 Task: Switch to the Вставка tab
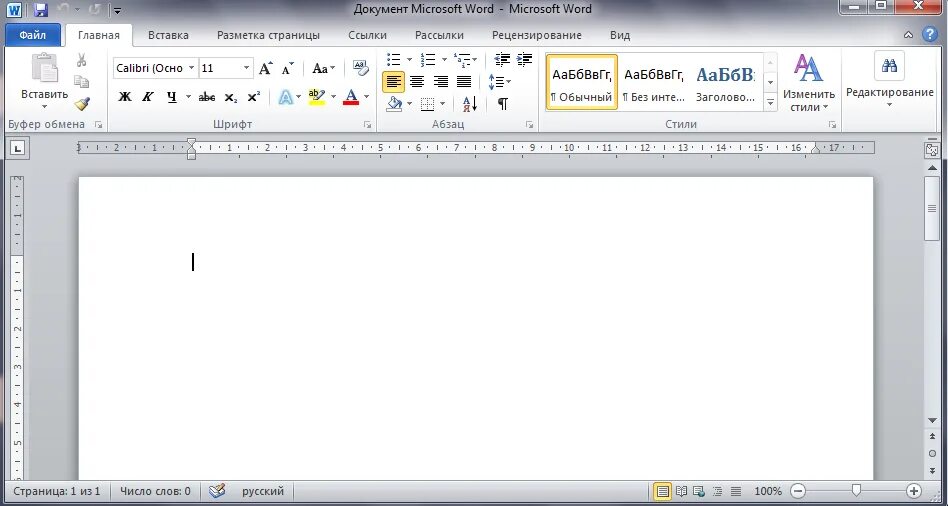[x=168, y=35]
